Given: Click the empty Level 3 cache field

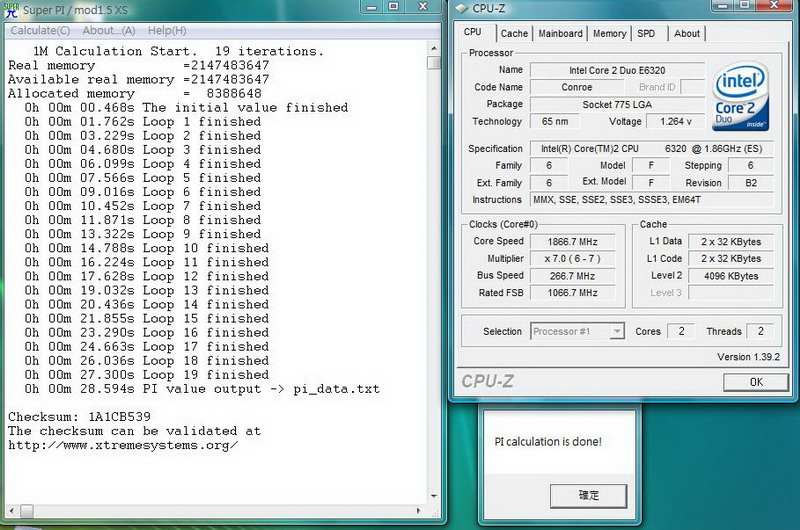Looking at the screenshot, I should (x=731, y=293).
